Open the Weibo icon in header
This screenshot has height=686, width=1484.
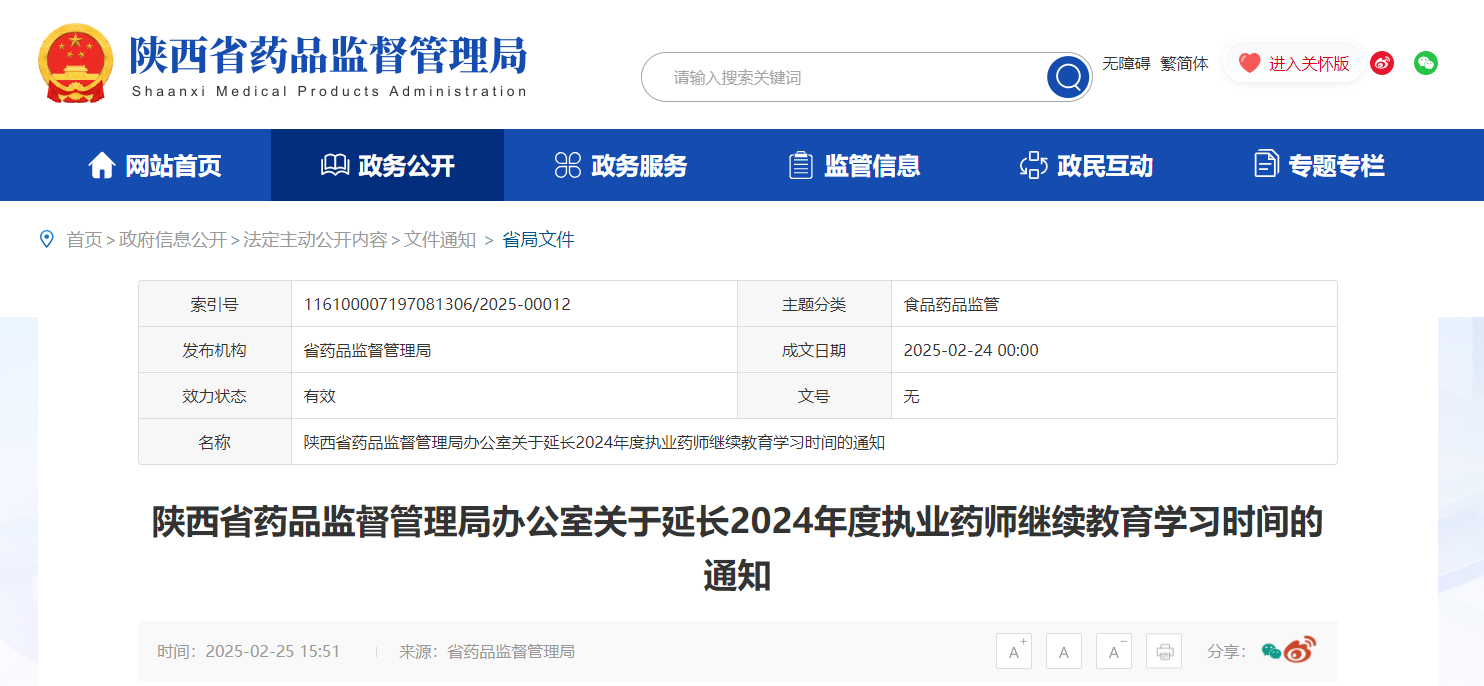[1382, 63]
